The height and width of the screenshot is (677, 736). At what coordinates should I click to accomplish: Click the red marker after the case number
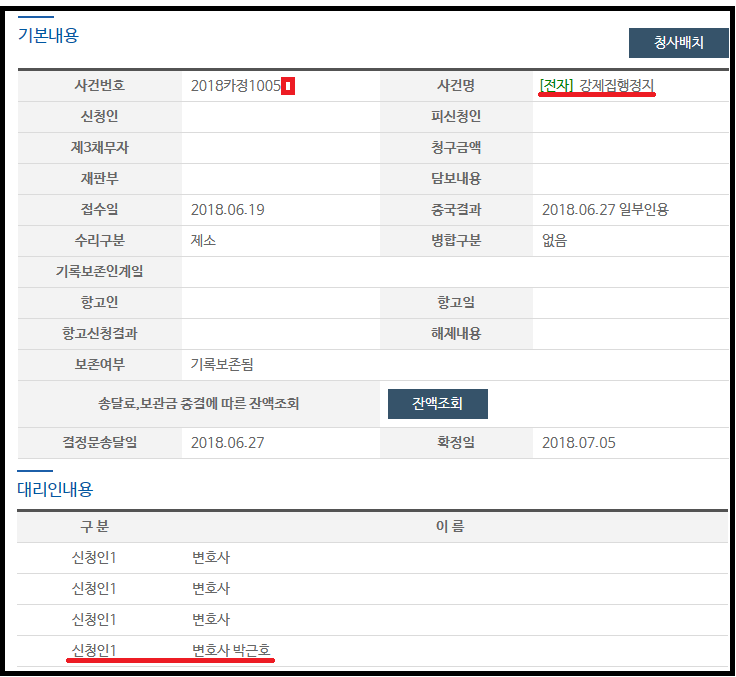[x=288, y=86]
